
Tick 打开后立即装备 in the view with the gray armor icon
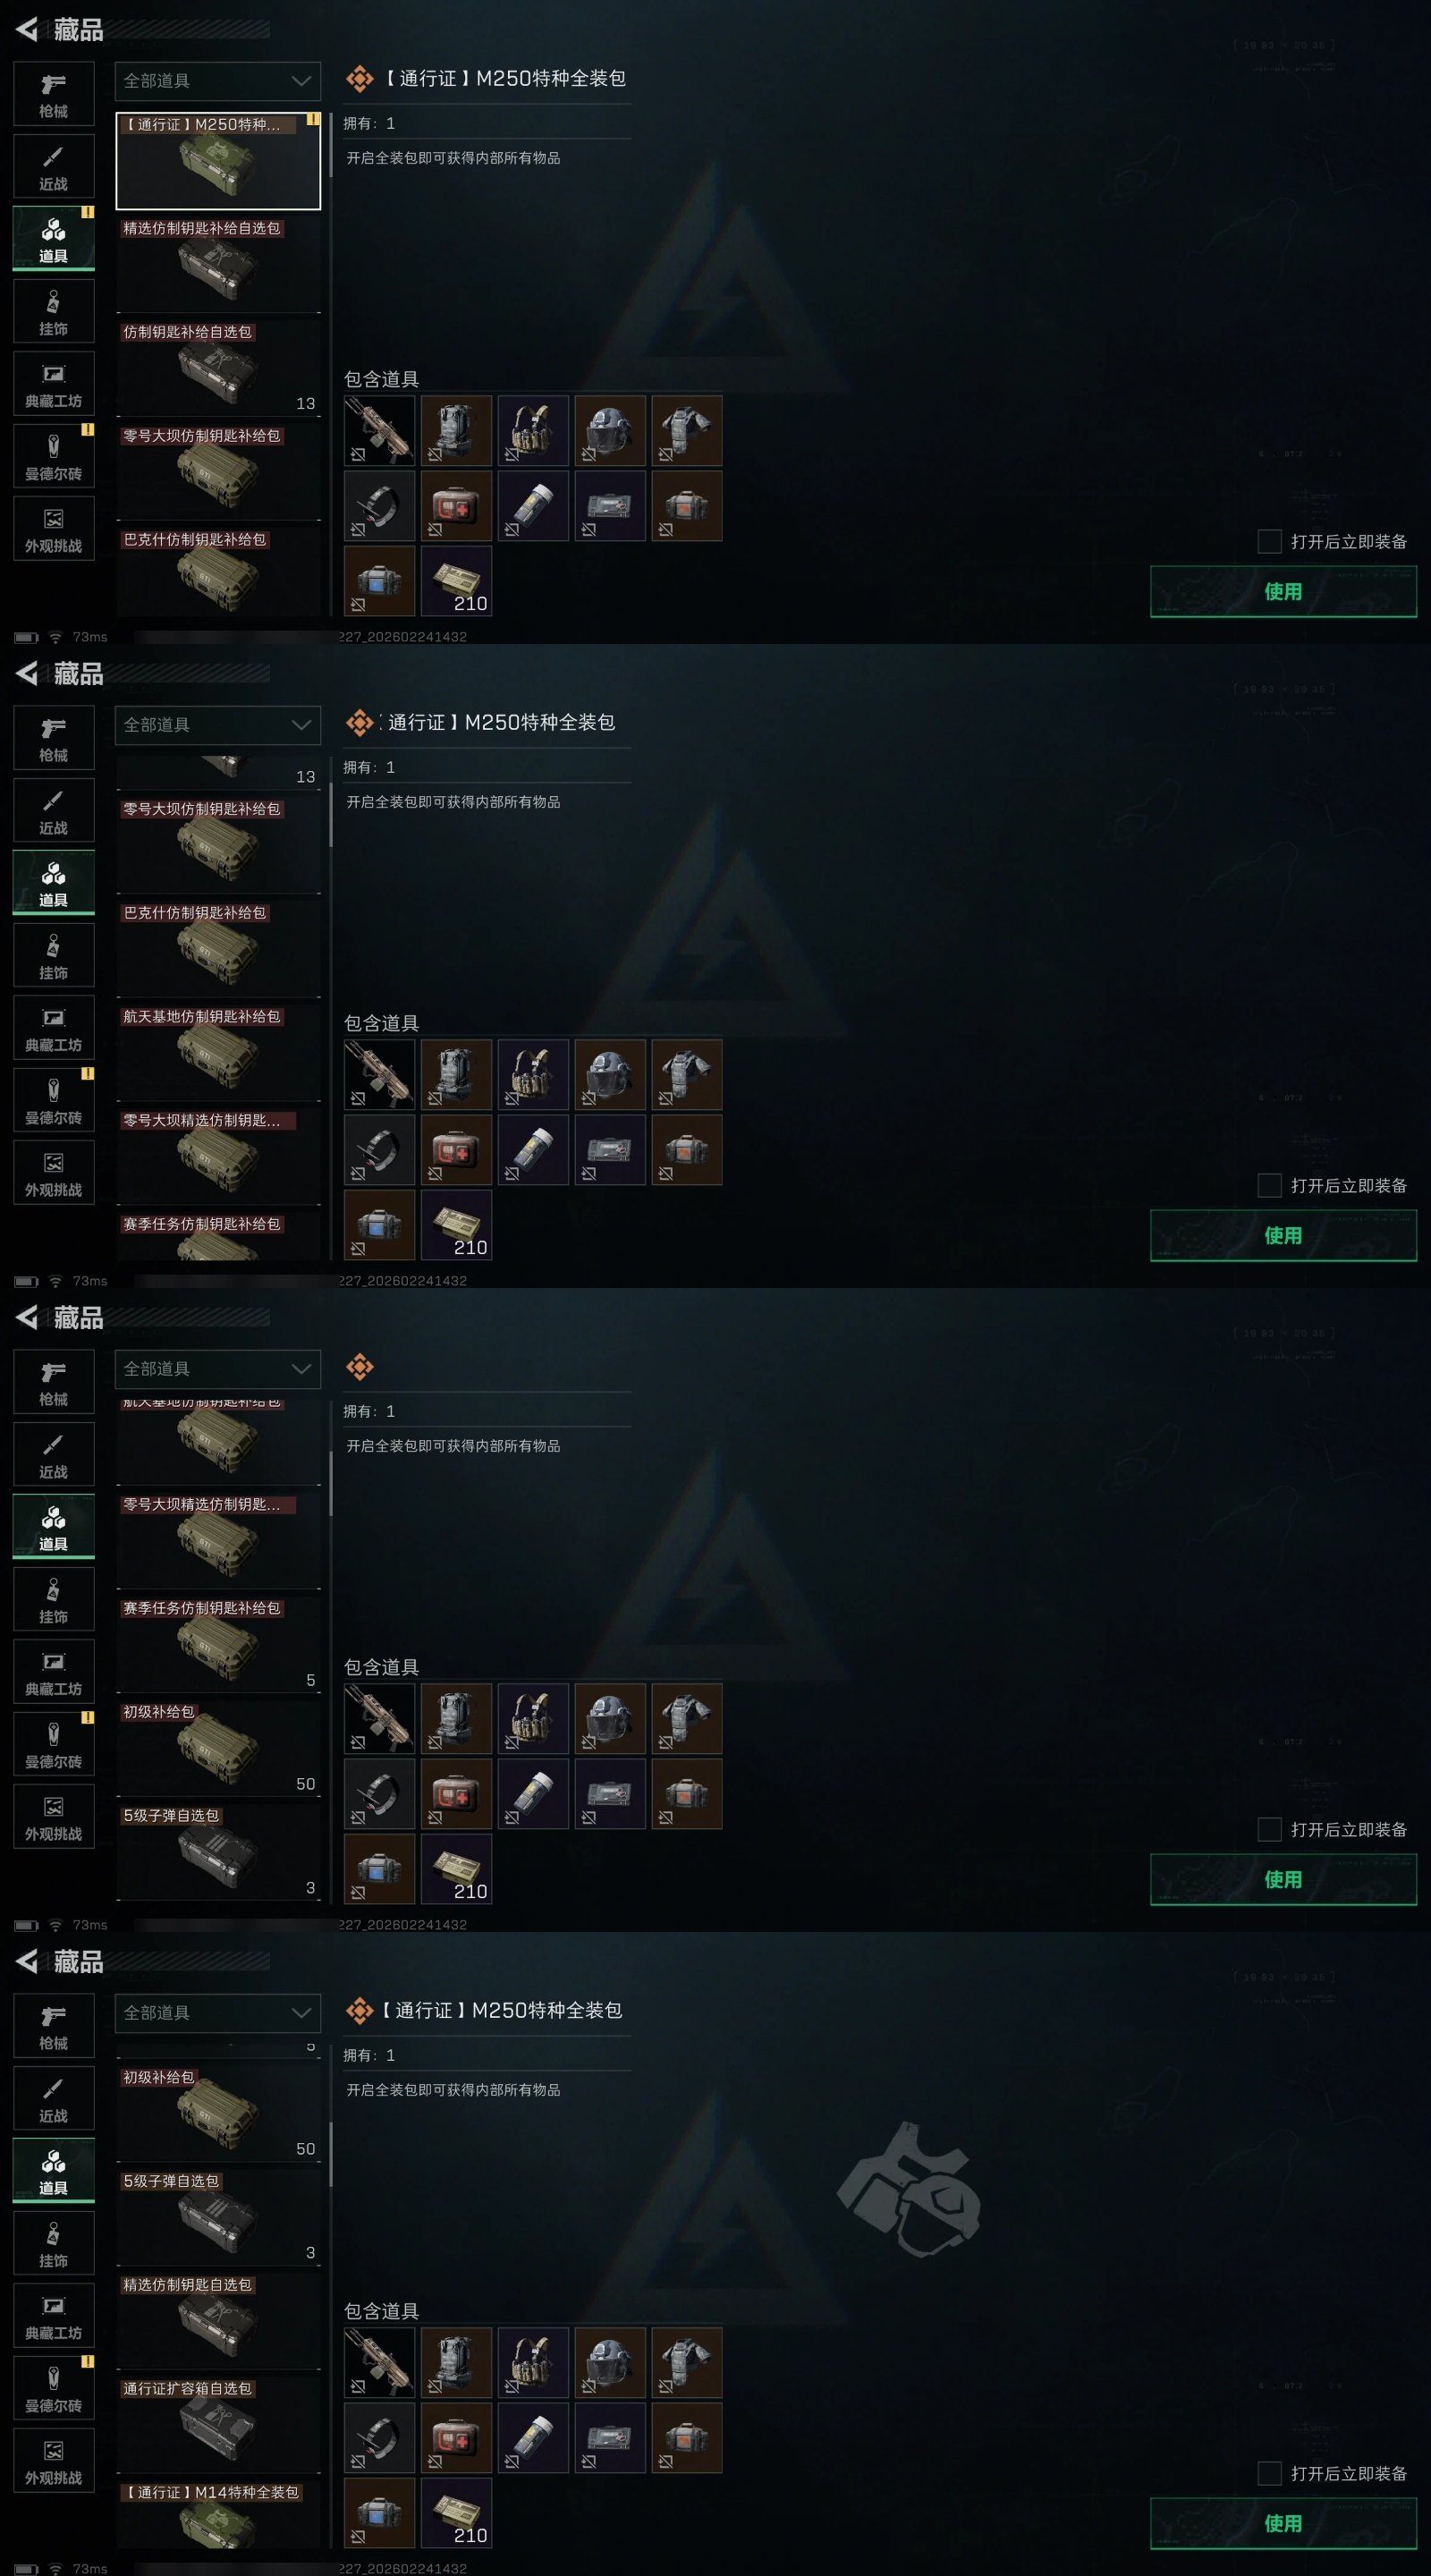(1269, 2473)
